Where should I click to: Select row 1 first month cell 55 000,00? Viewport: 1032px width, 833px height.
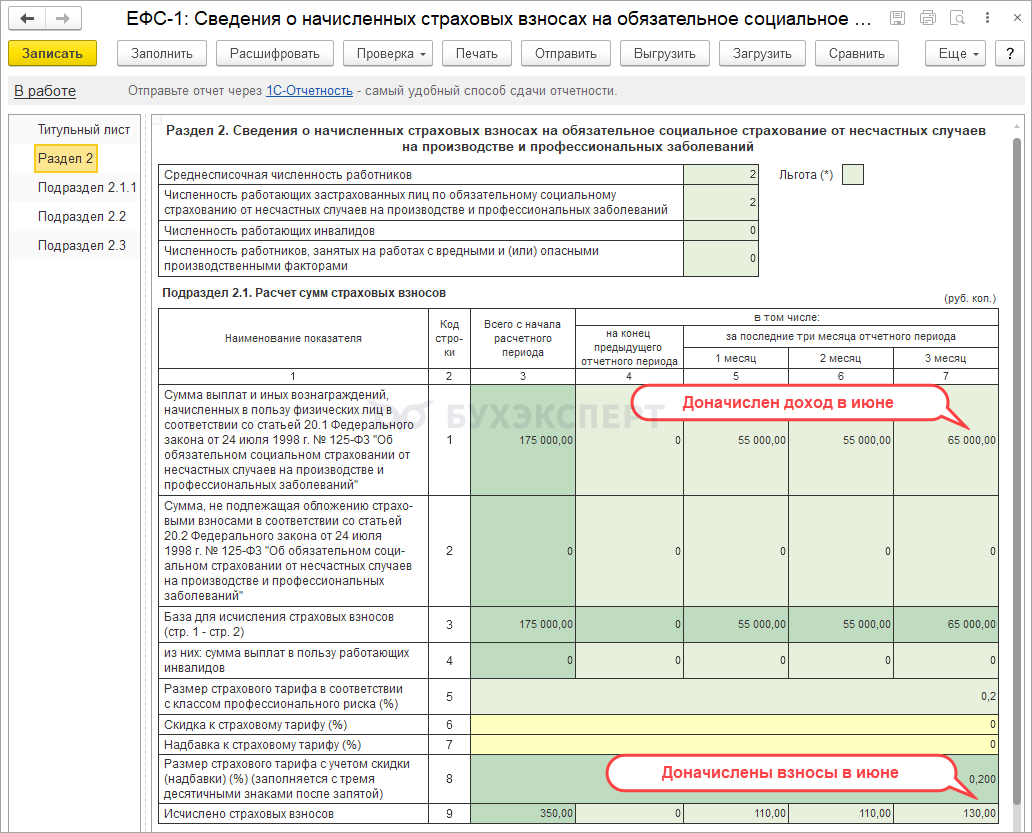pos(736,440)
